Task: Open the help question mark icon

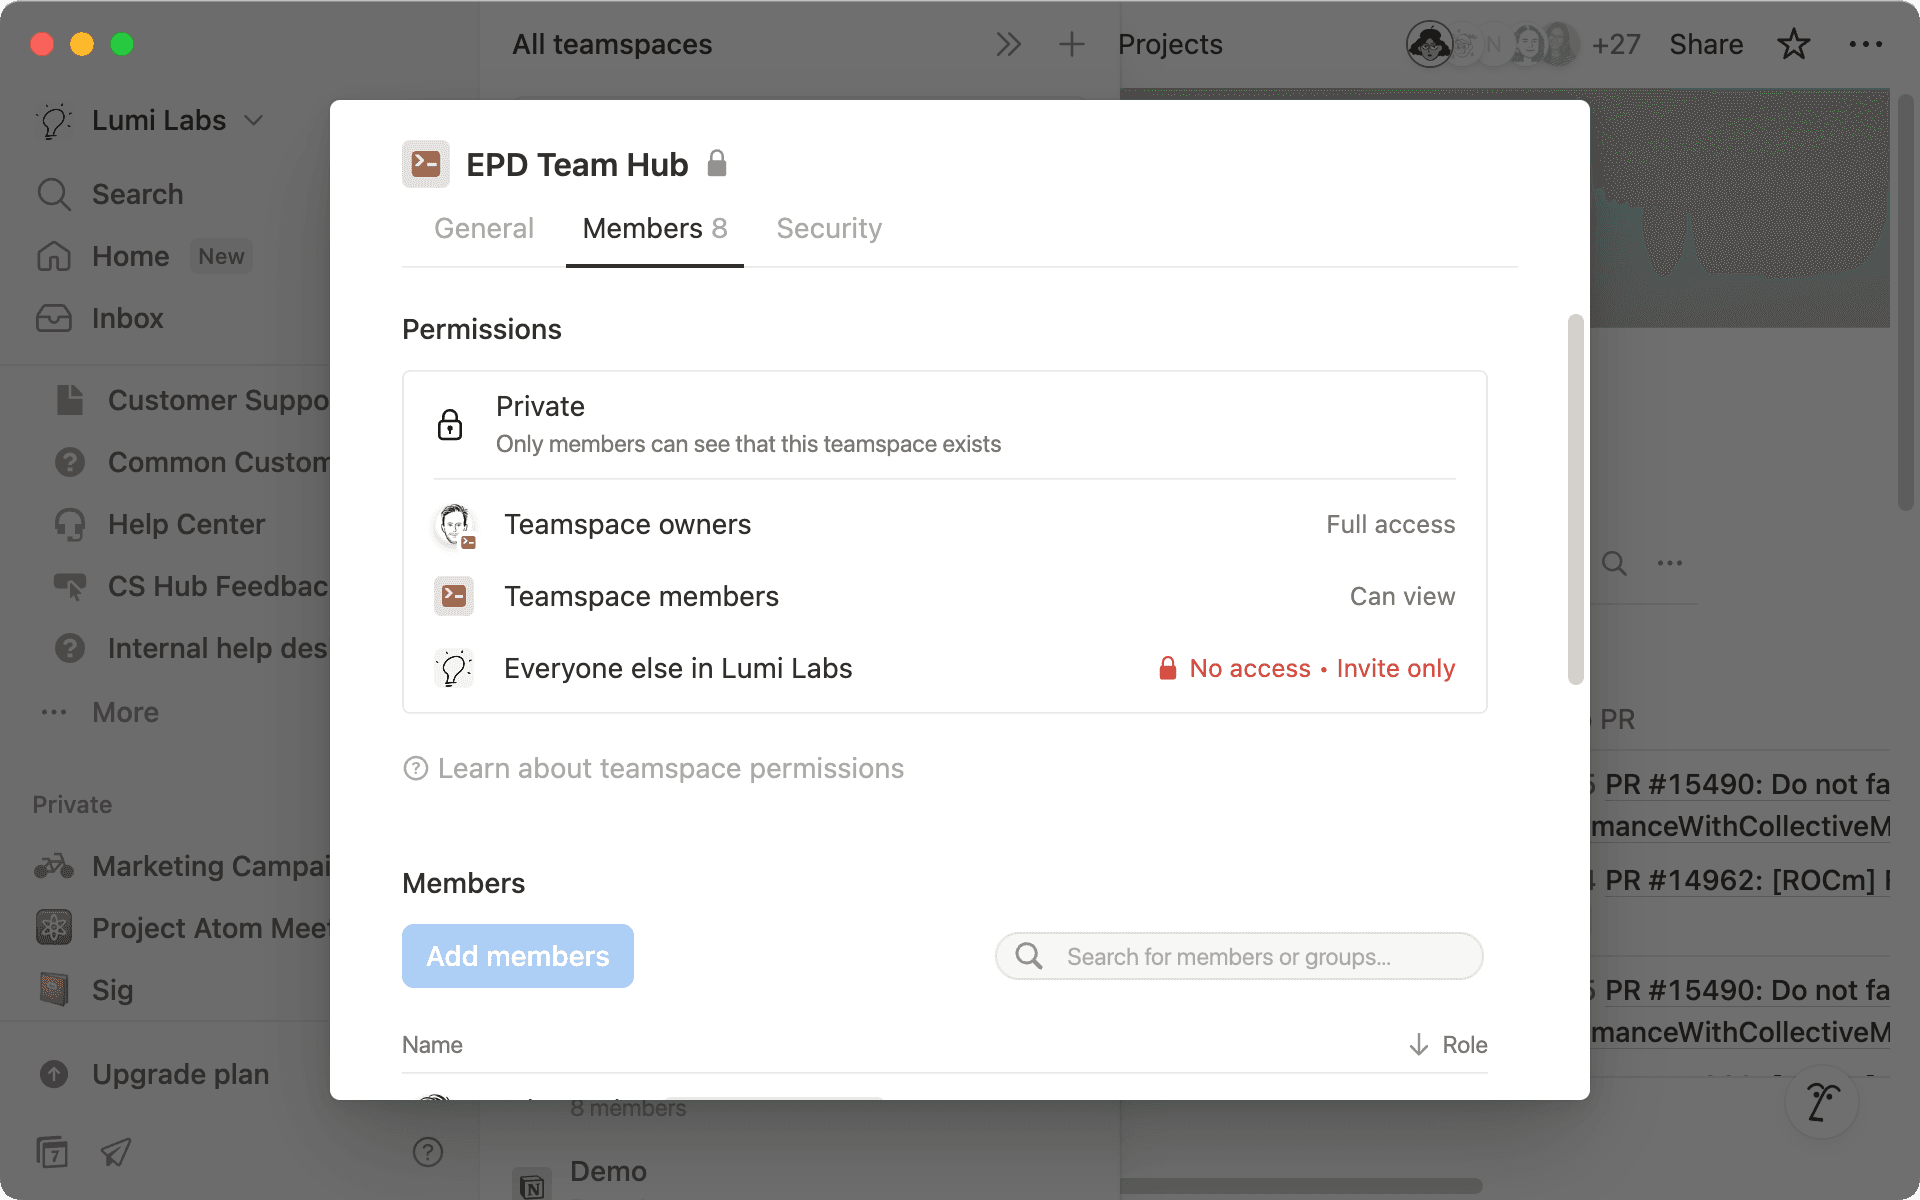Action: coord(428,1152)
